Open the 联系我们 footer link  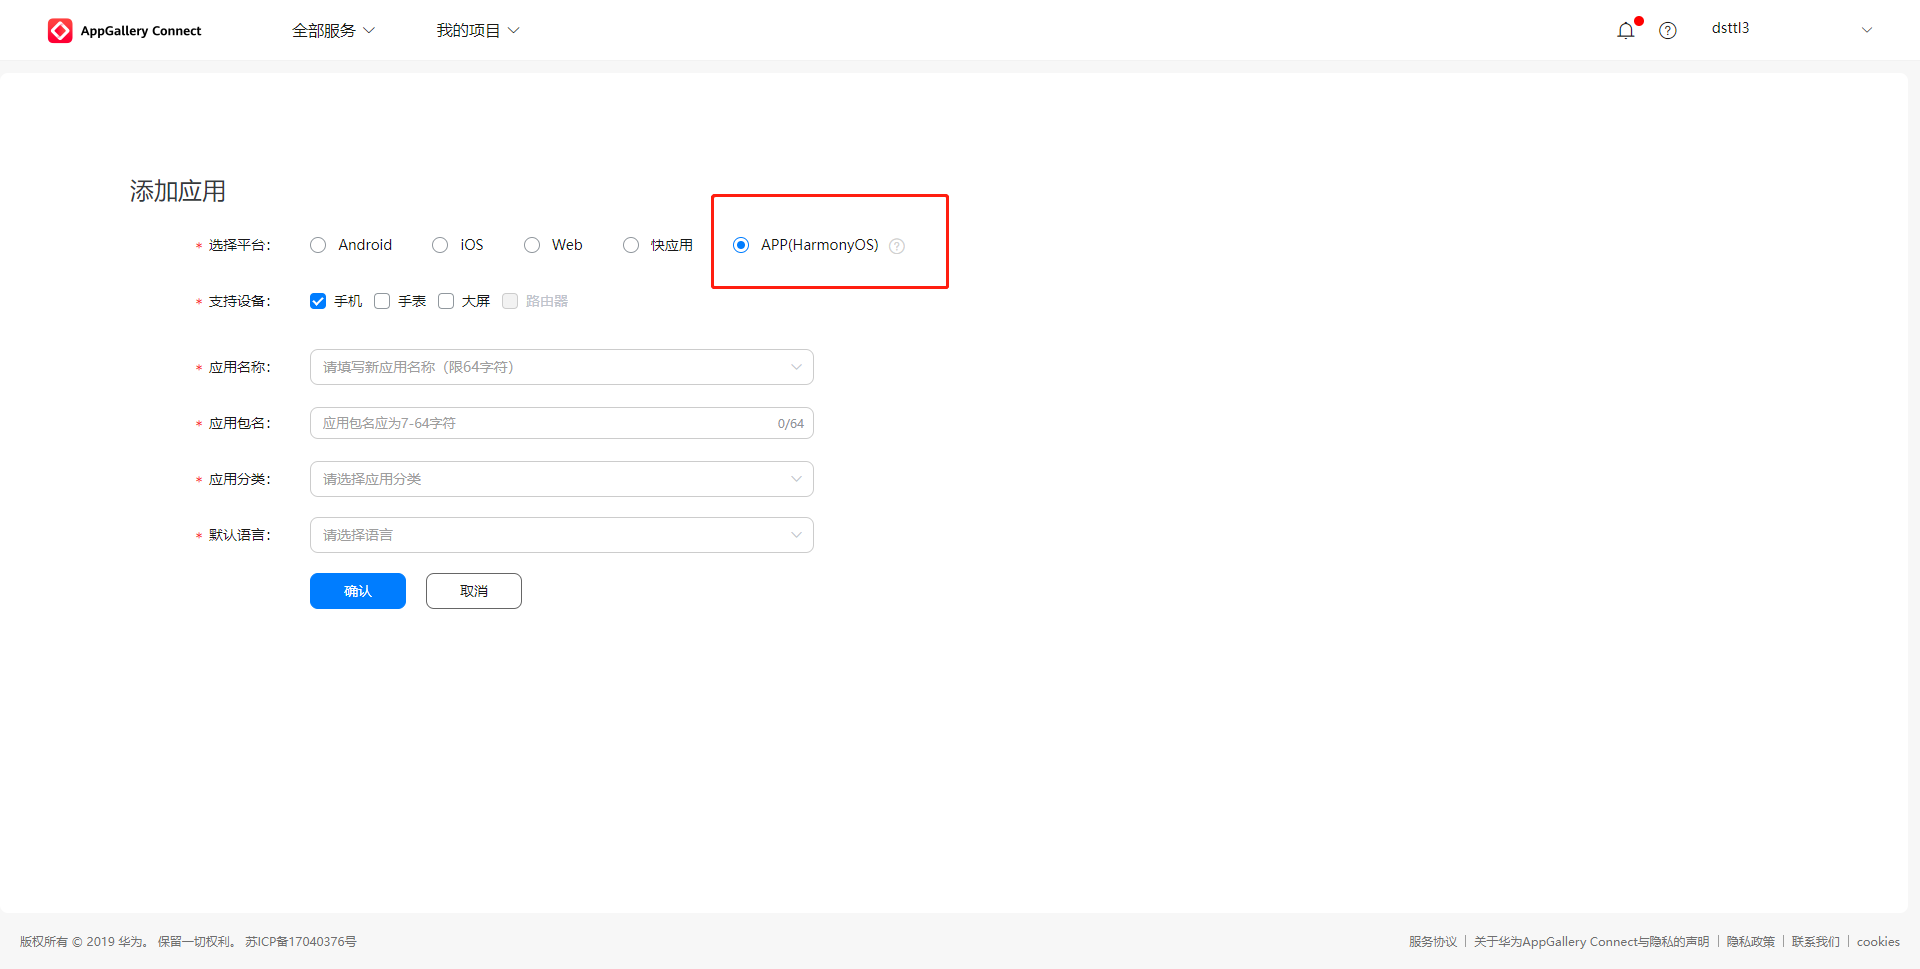[1815, 942]
